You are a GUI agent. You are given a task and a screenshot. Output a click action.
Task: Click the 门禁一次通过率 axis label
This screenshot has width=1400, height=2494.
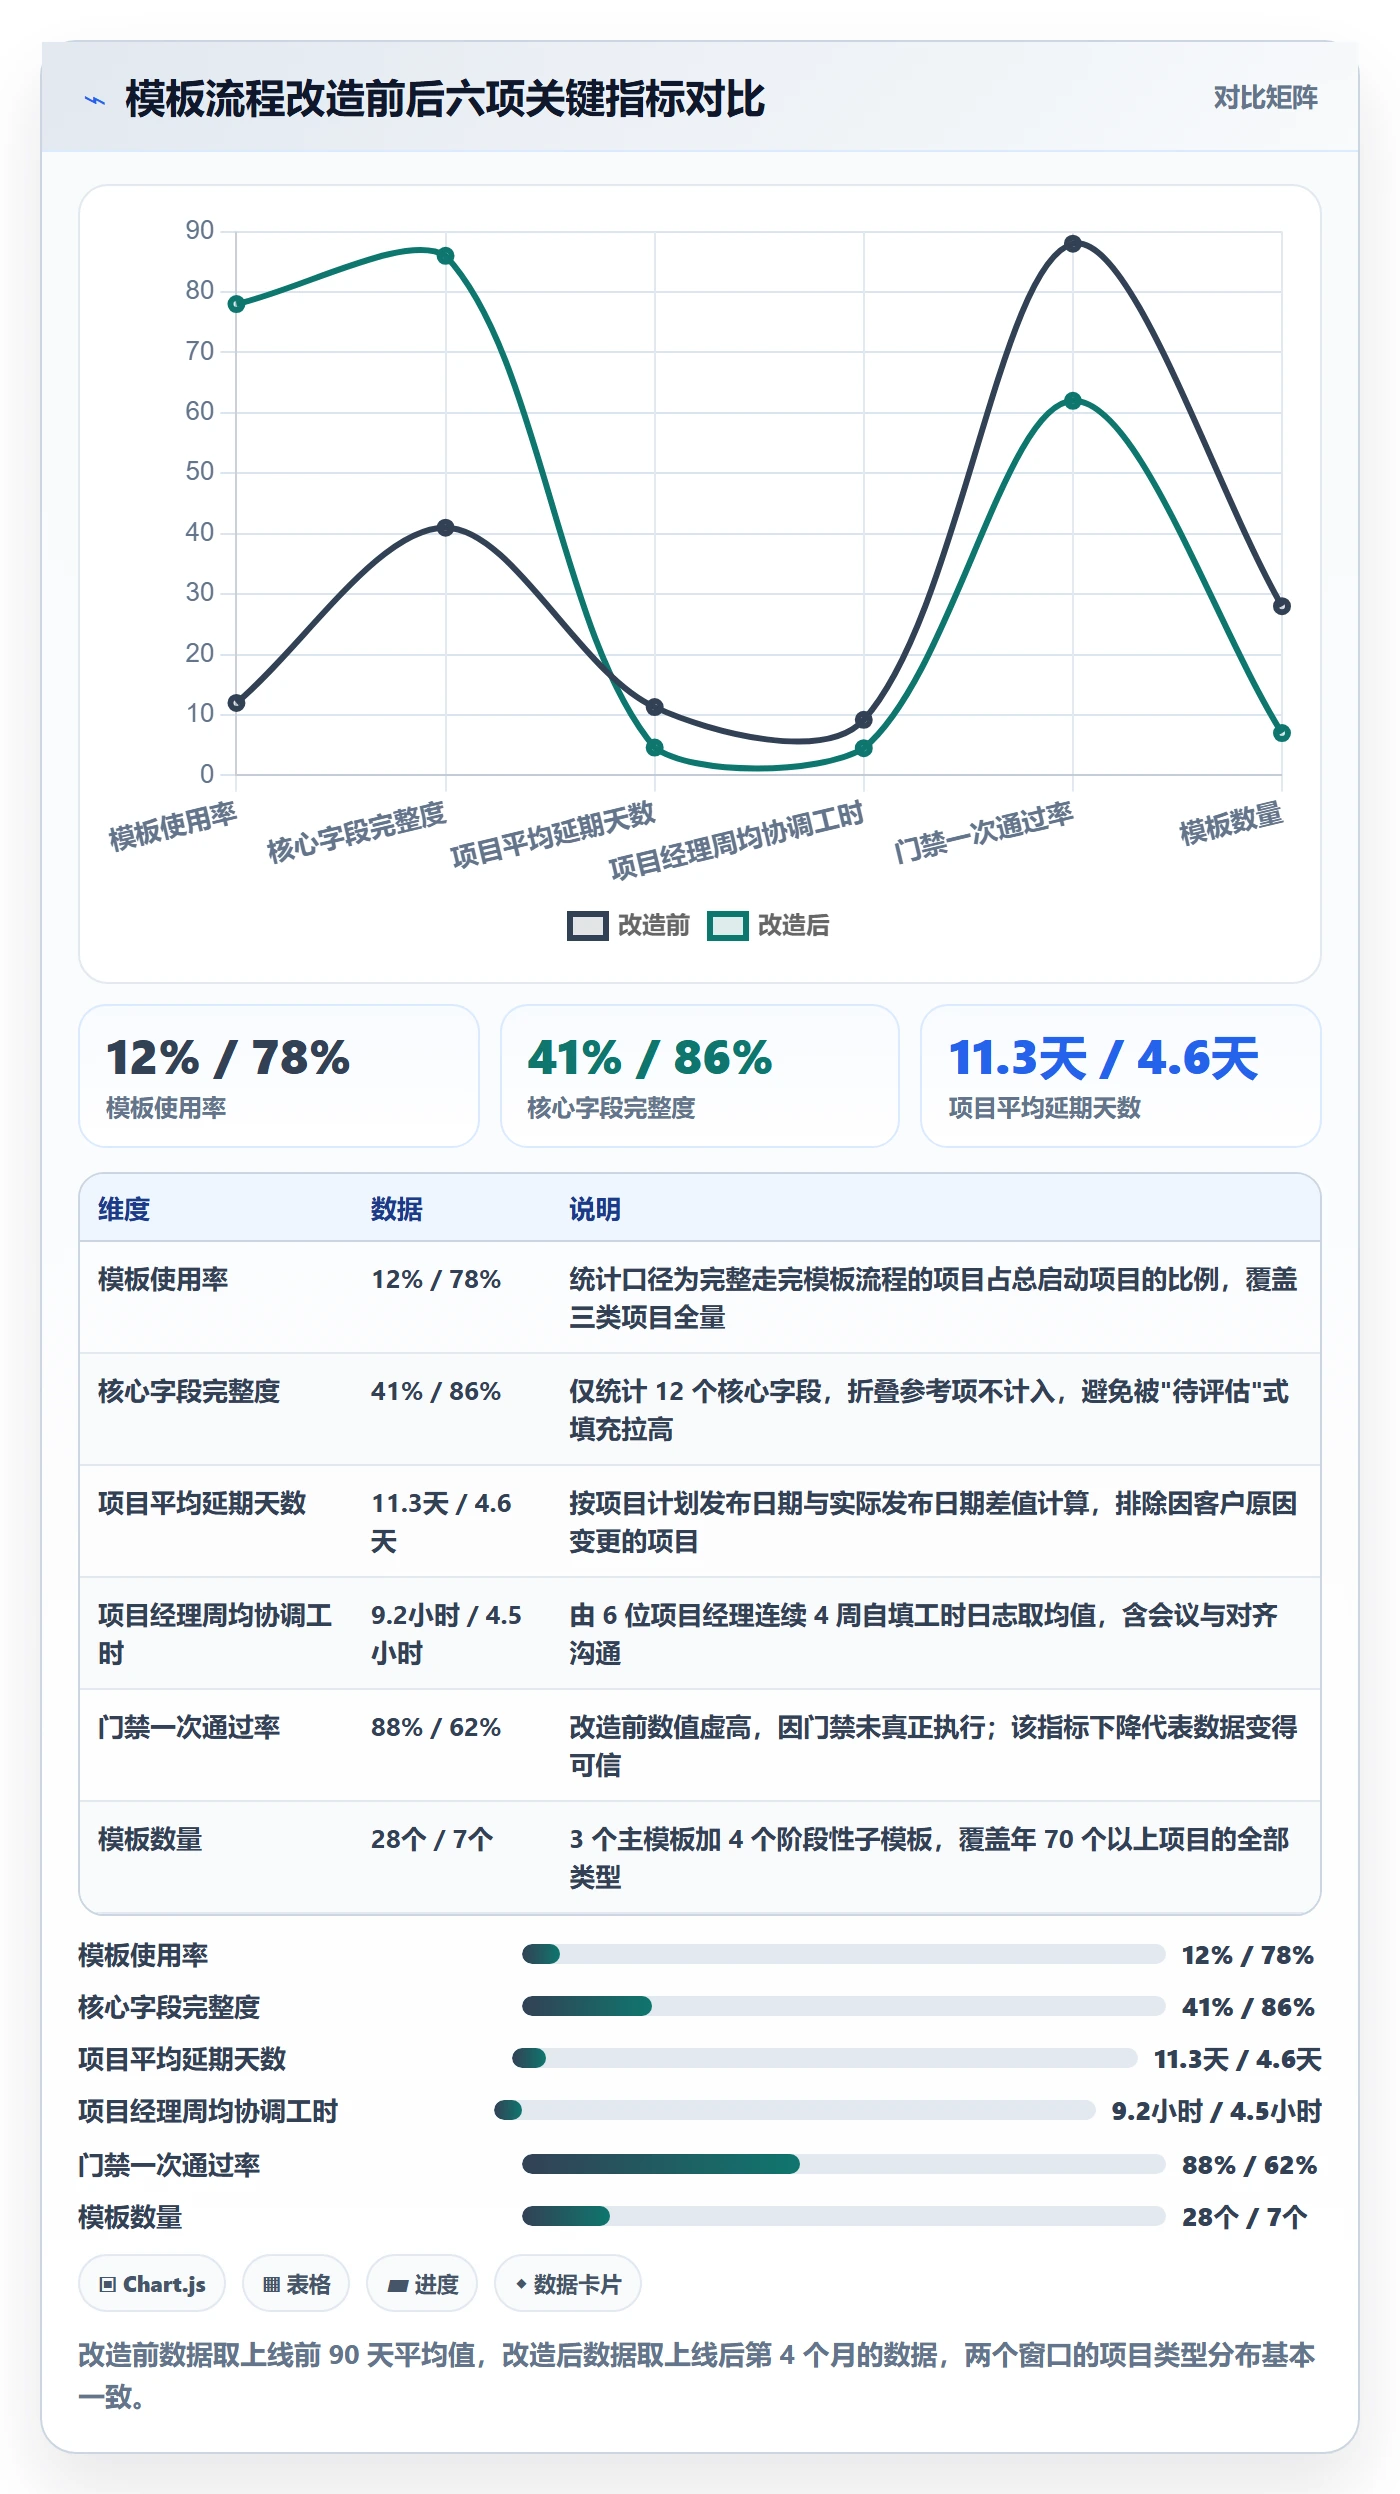983,833
